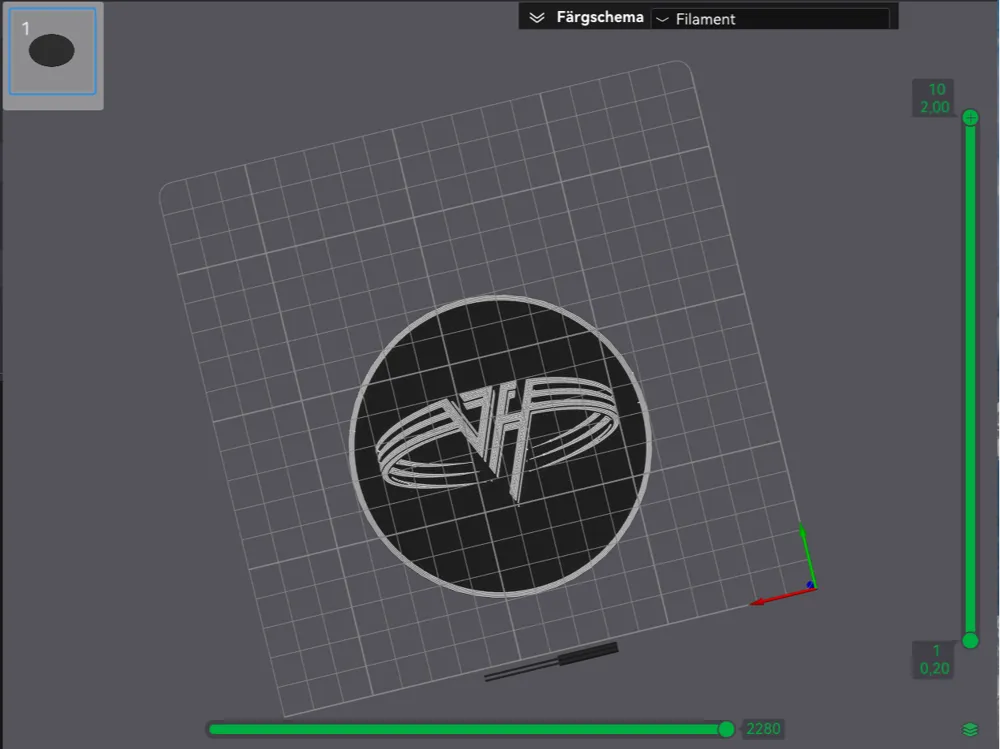The image size is (1000, 749).
Task: Open the Filament color scheme dropdown
Action: click(x=771, y=19)
